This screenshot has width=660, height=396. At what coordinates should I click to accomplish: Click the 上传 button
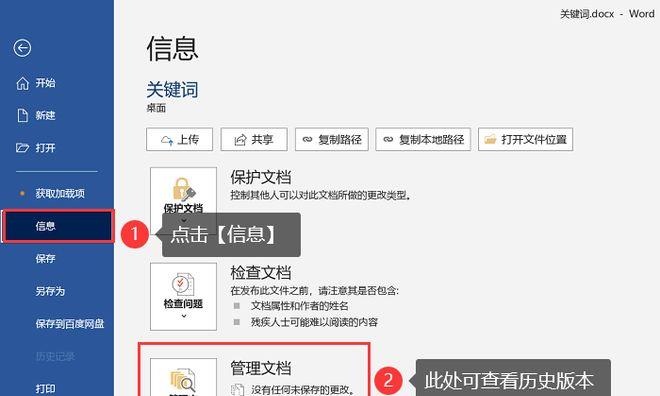[x=180, y=139]
